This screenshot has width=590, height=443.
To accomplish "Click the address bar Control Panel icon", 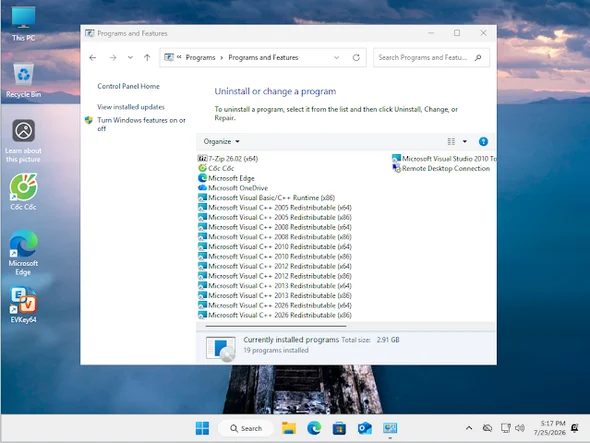I will (x=169, y=57).
